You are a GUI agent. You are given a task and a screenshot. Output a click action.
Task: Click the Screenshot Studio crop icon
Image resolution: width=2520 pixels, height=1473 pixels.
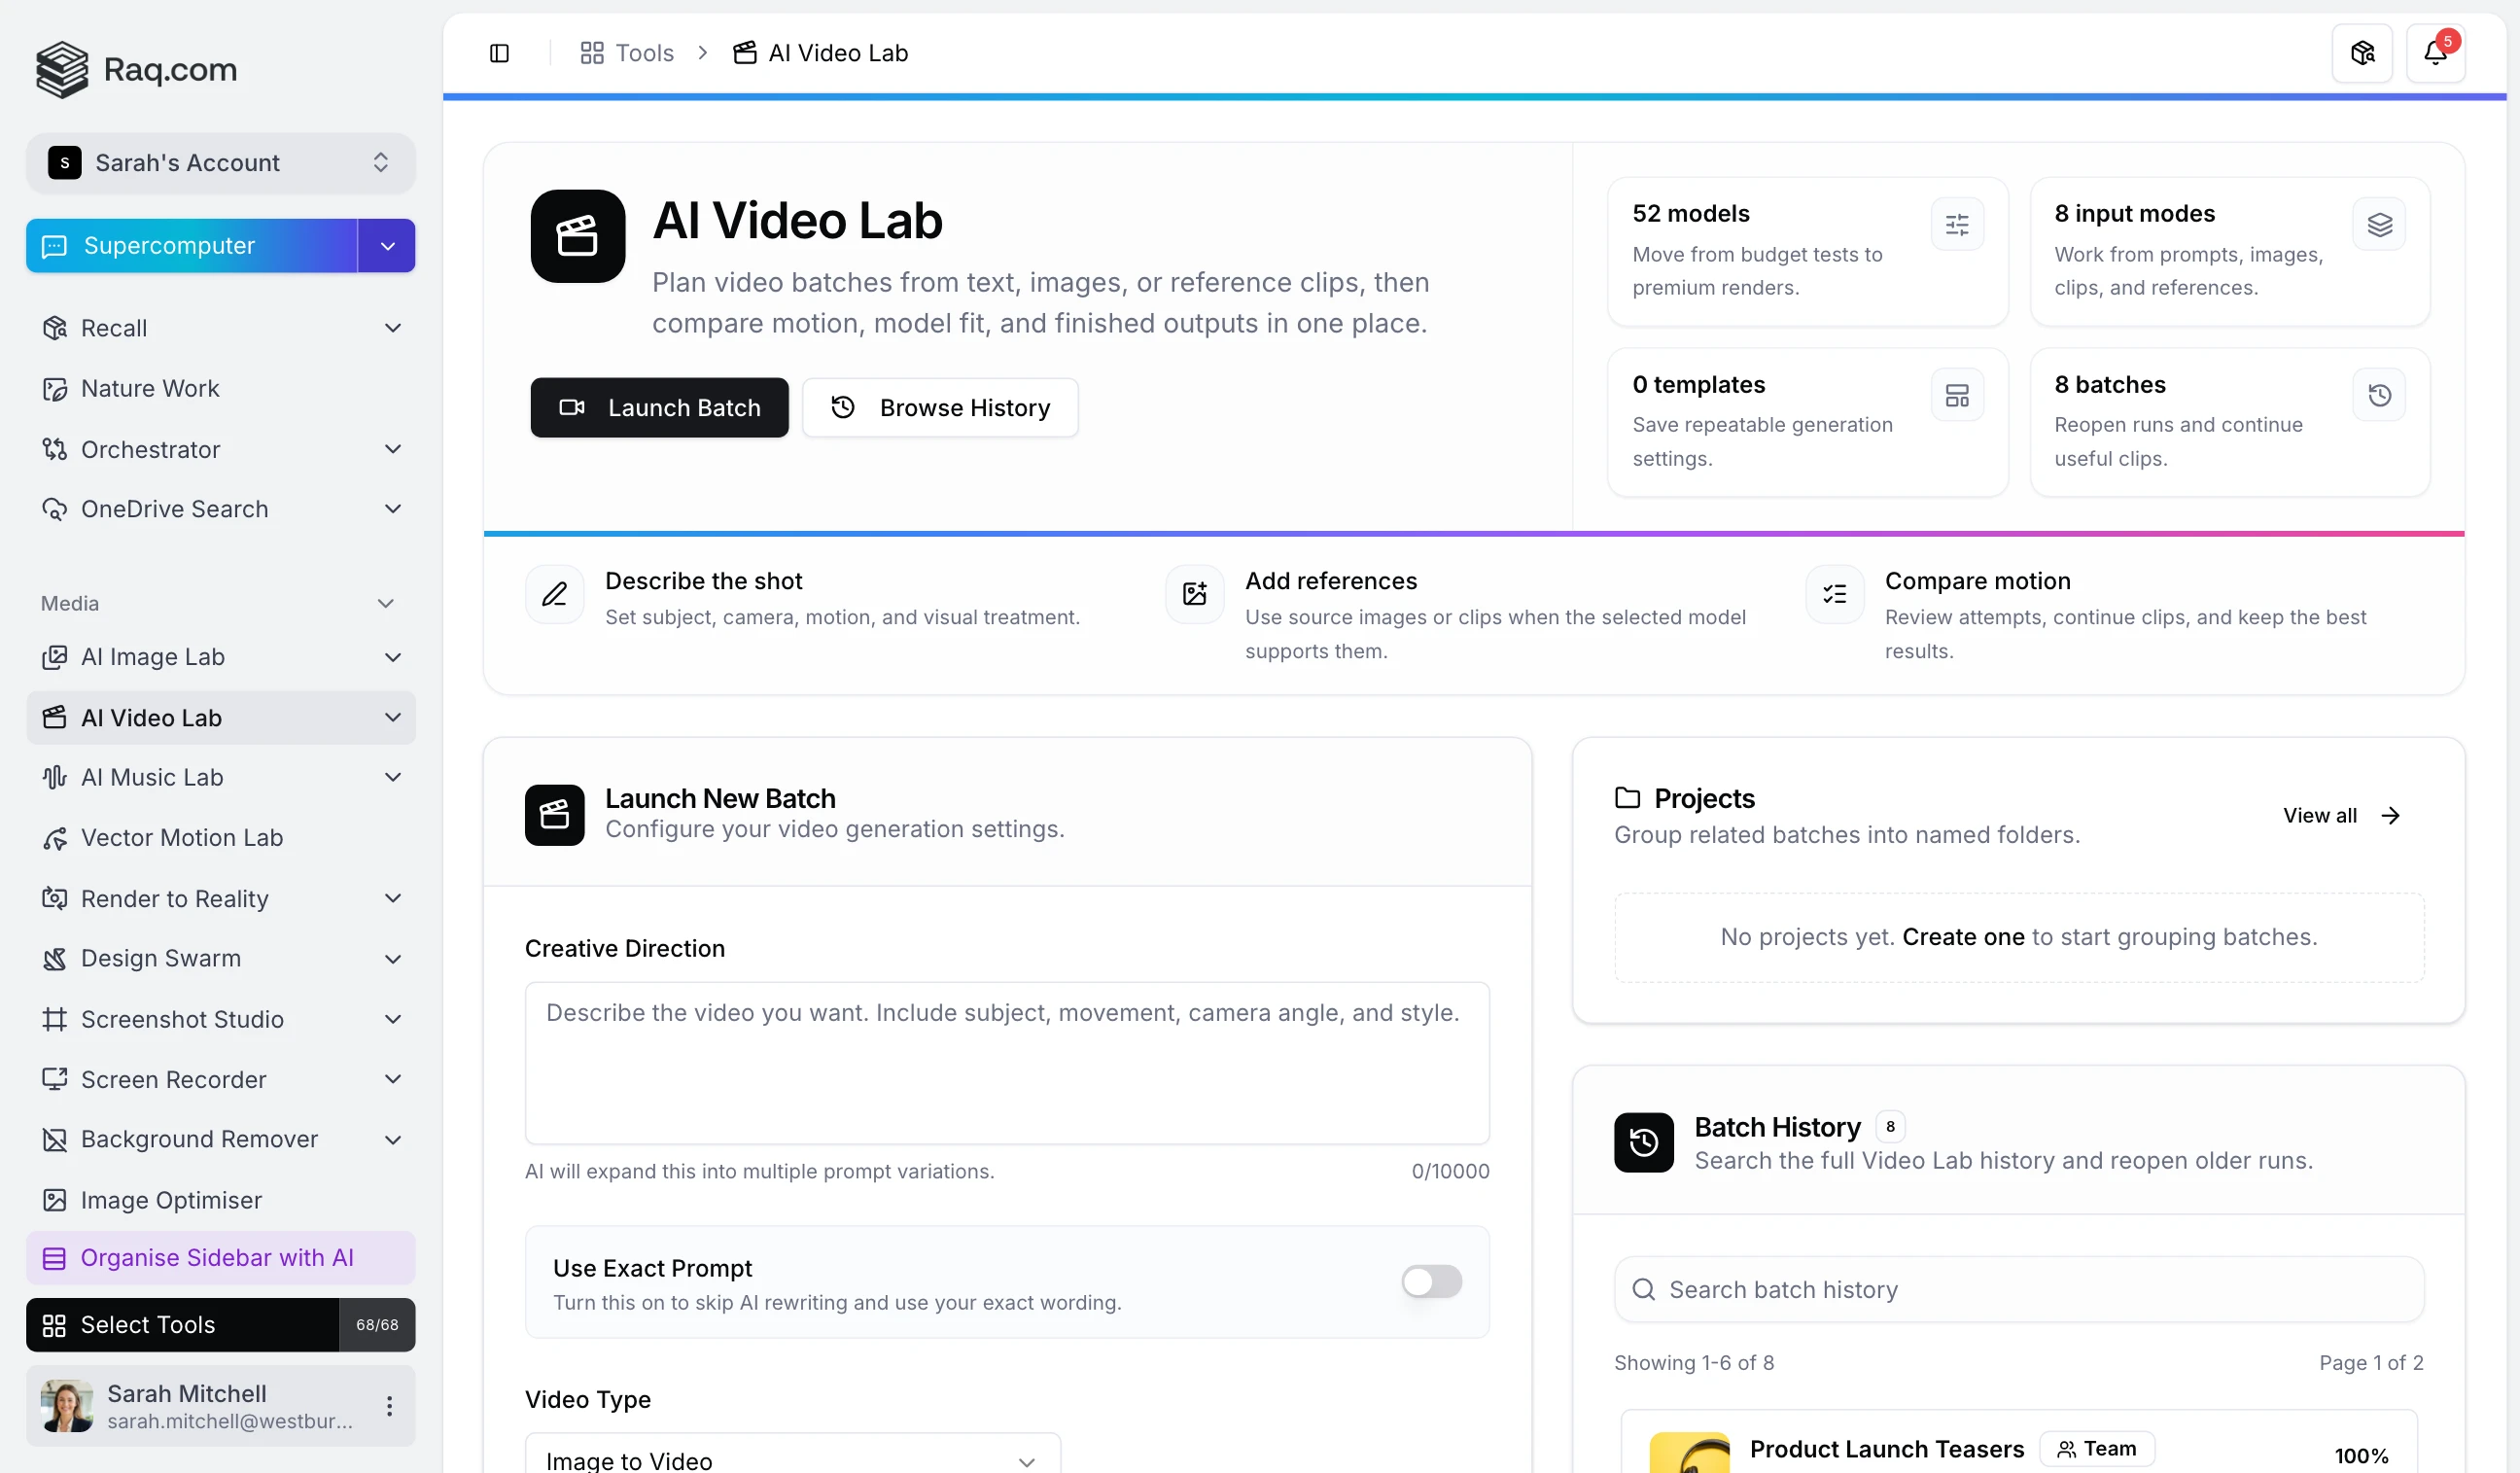coord(54,1020)
